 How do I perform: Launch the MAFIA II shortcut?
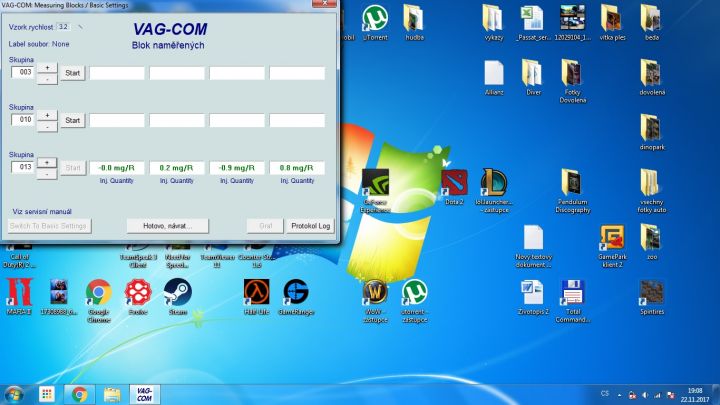click(x=19, y=297)
